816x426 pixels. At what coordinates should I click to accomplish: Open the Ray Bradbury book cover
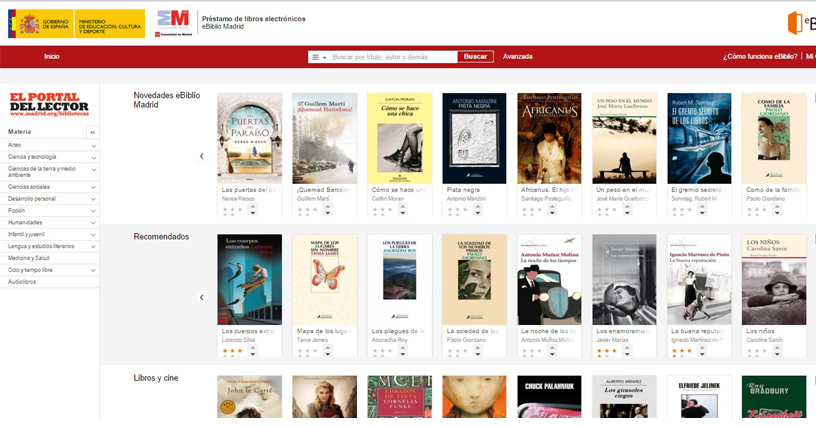pos(774,397)
